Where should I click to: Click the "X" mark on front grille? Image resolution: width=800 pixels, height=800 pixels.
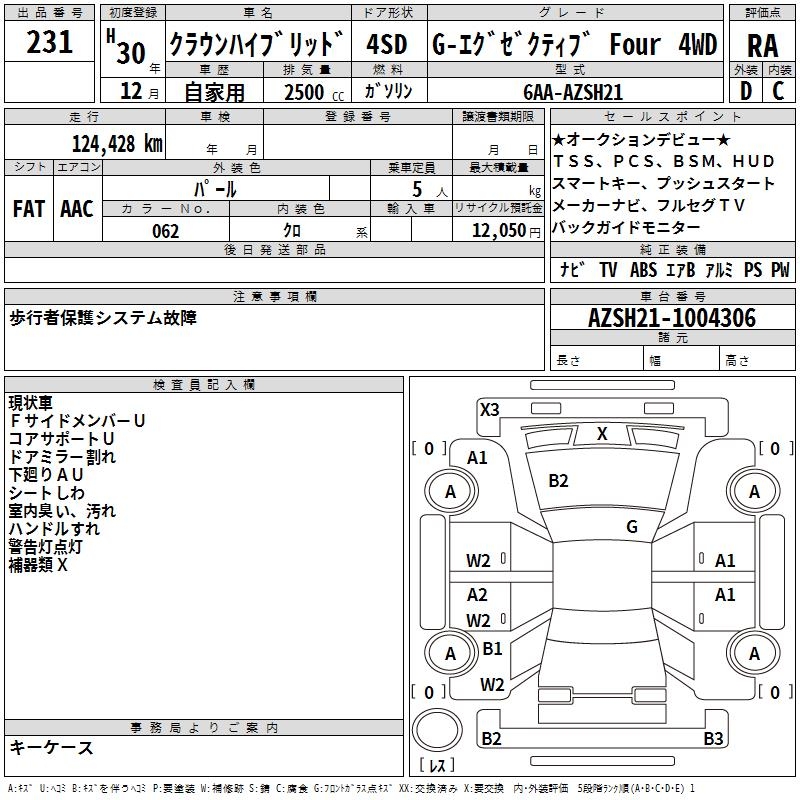(602, 434)
